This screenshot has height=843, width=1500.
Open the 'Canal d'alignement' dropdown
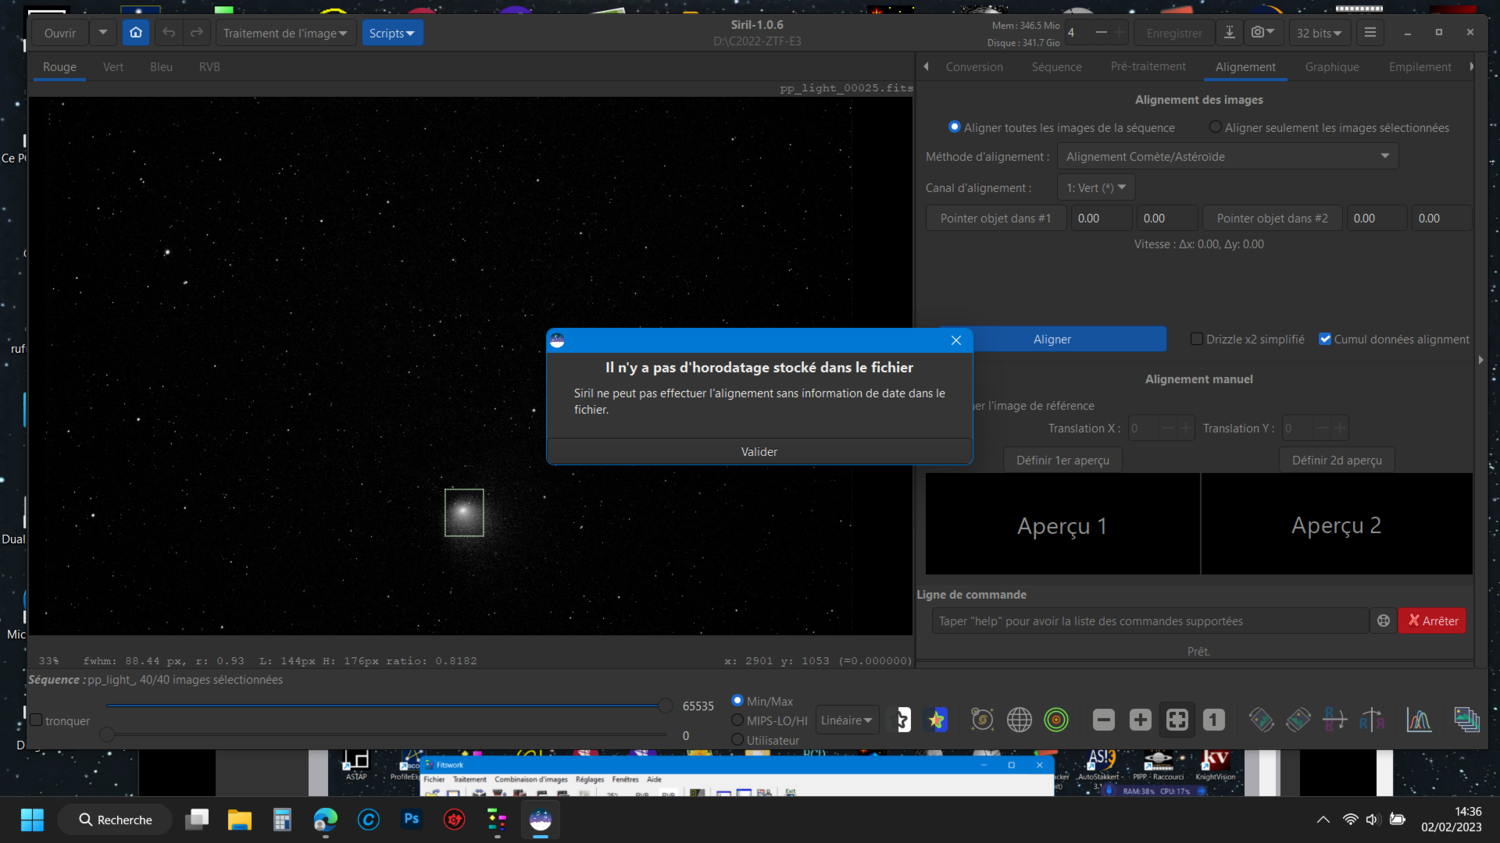[1096, 187]
